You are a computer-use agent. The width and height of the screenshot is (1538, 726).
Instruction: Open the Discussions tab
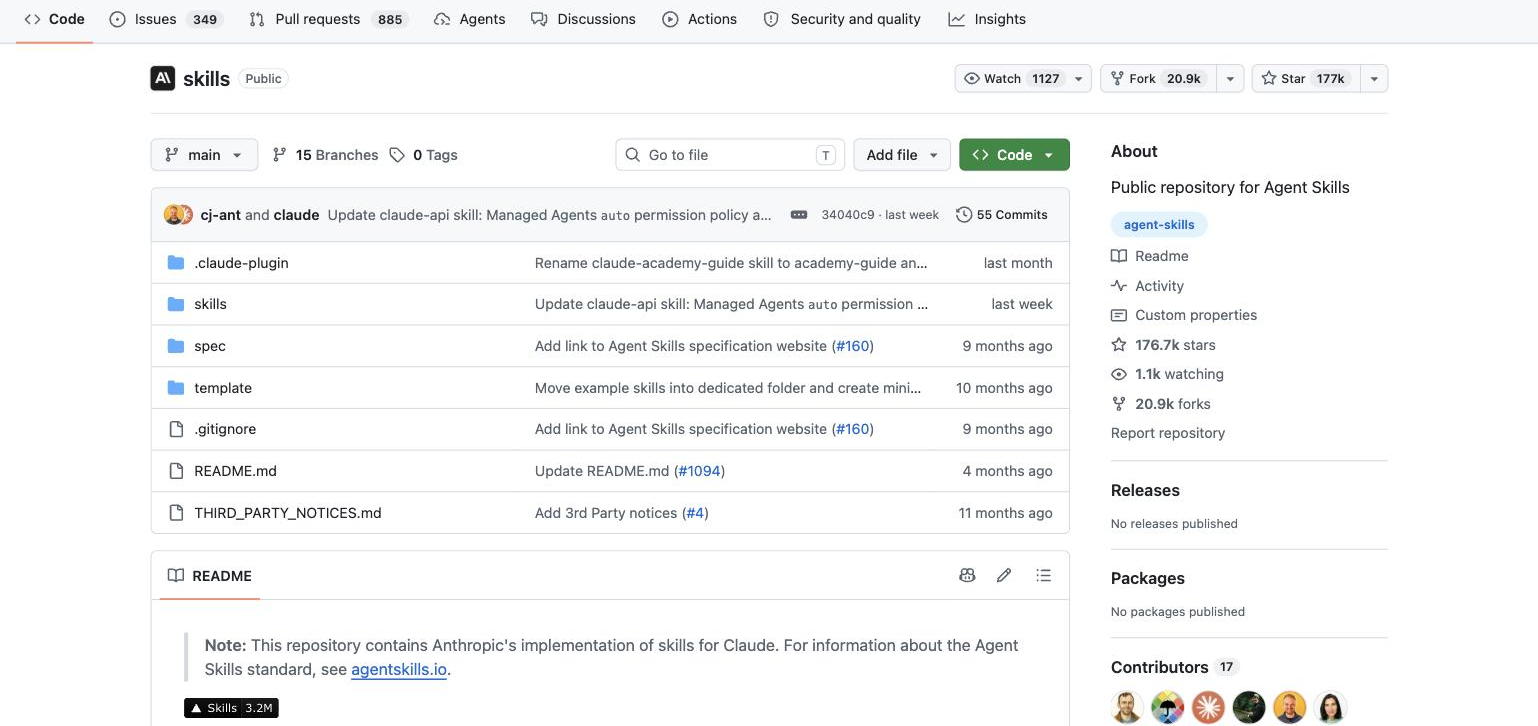583,19
